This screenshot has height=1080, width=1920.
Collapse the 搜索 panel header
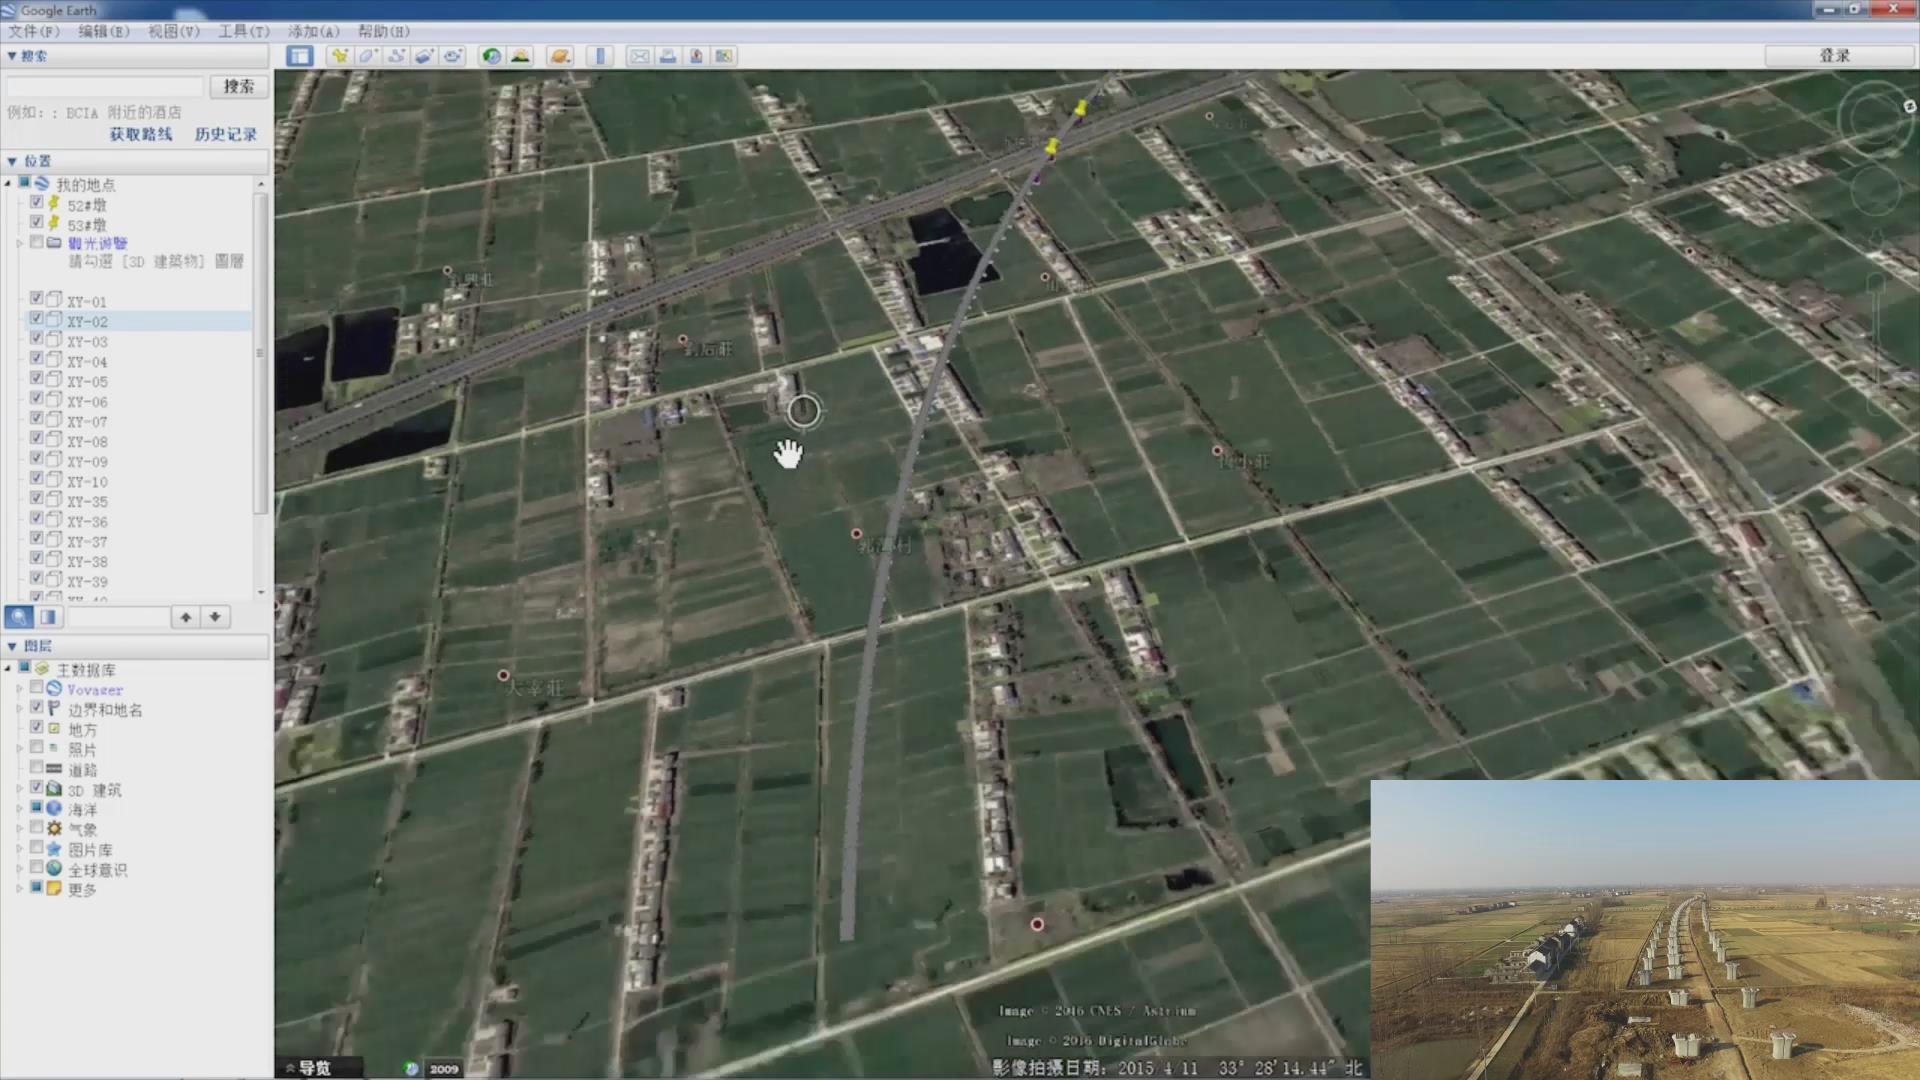(x=135, y=56)
